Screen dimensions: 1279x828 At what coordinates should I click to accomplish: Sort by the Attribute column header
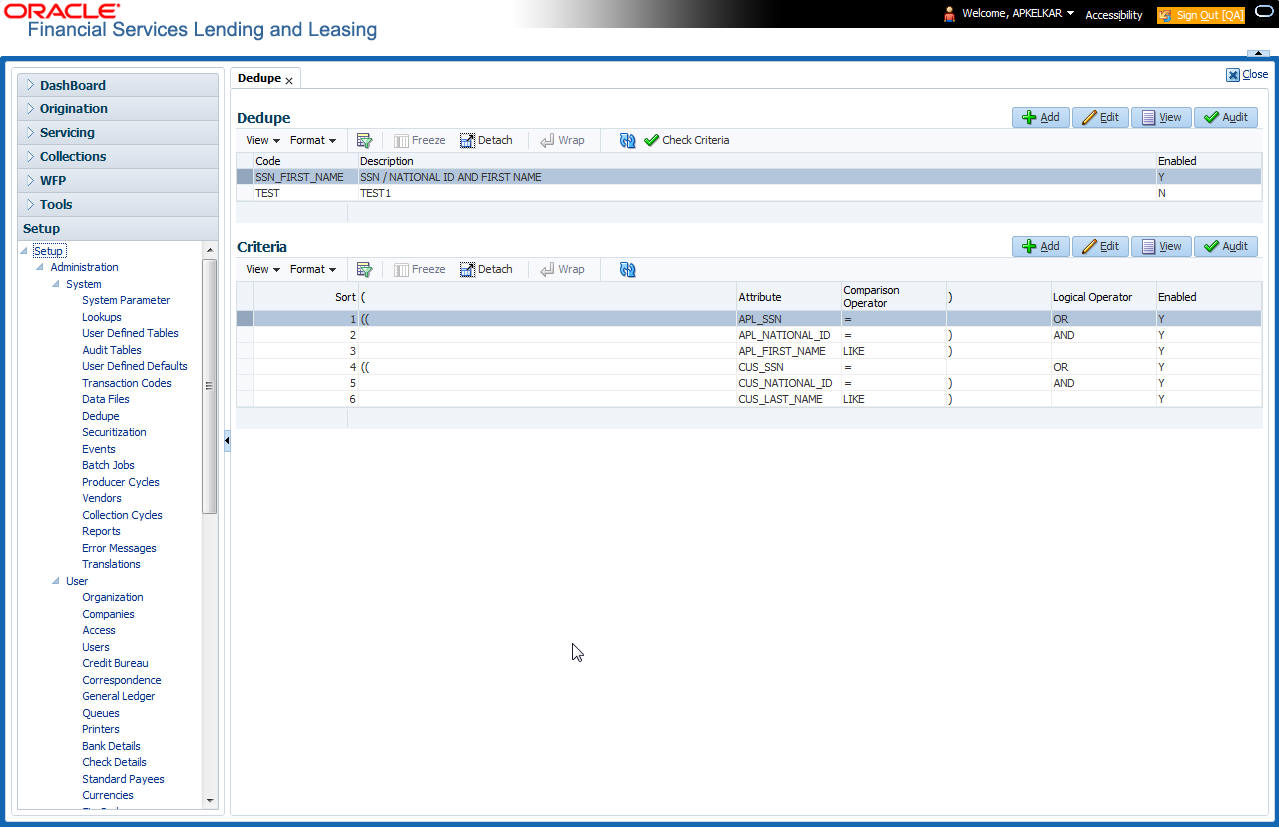[788, 297]
